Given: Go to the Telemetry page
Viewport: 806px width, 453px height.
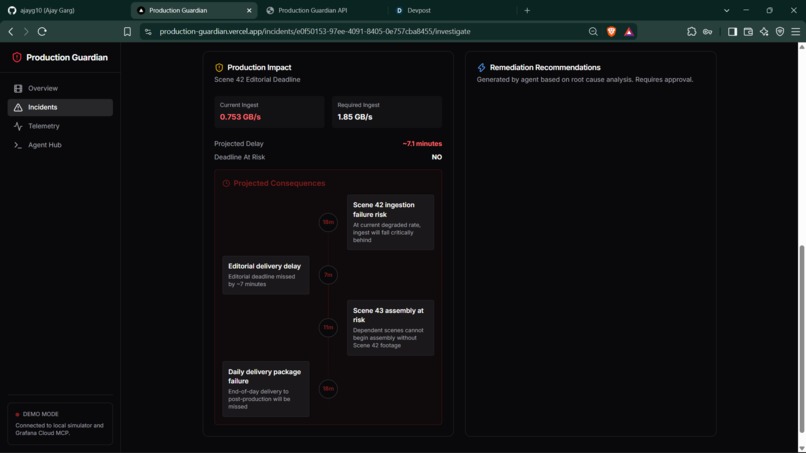Looking at the screenshot, I should [60, 126].
